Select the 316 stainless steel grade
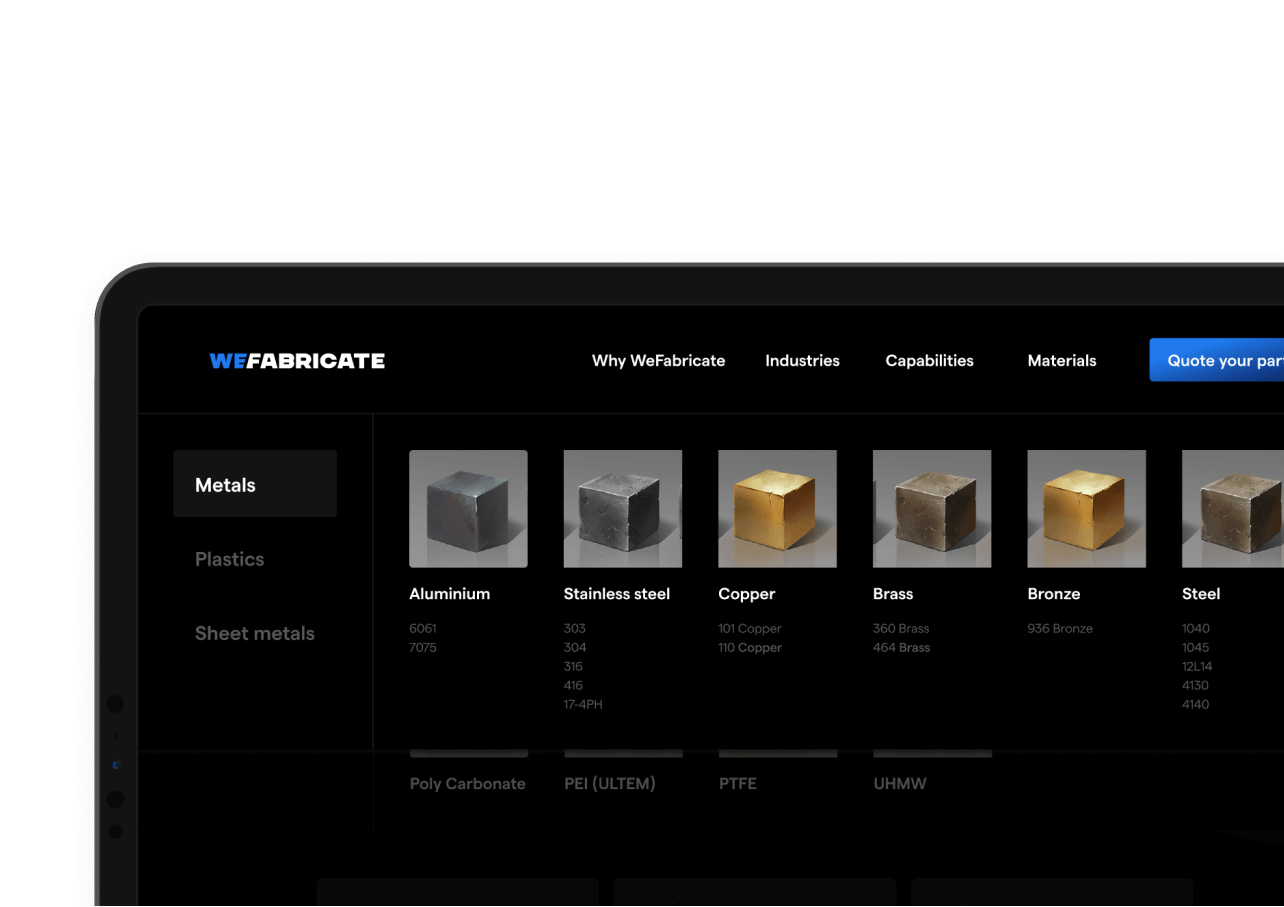 pos(573,667)
